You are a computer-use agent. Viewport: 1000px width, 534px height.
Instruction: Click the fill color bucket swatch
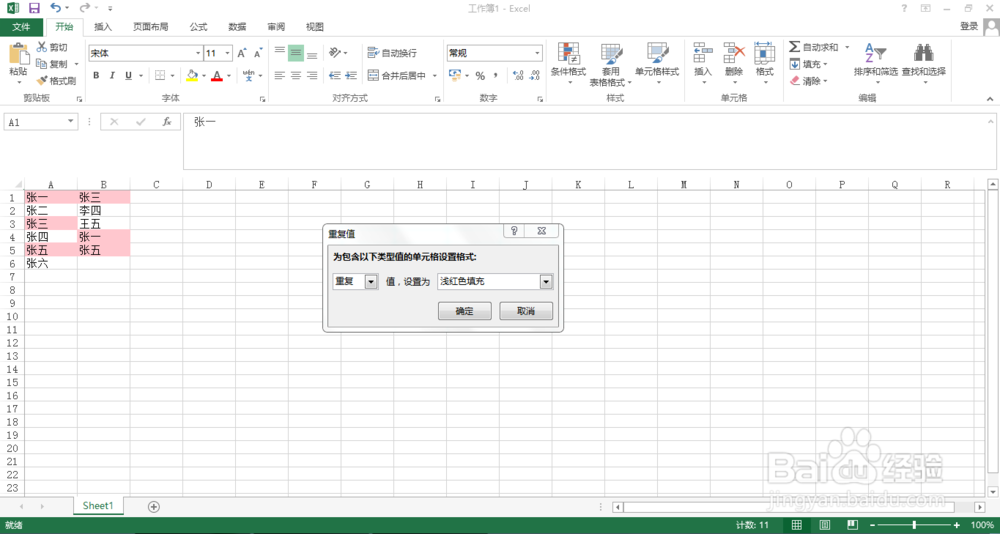(191, 75)
